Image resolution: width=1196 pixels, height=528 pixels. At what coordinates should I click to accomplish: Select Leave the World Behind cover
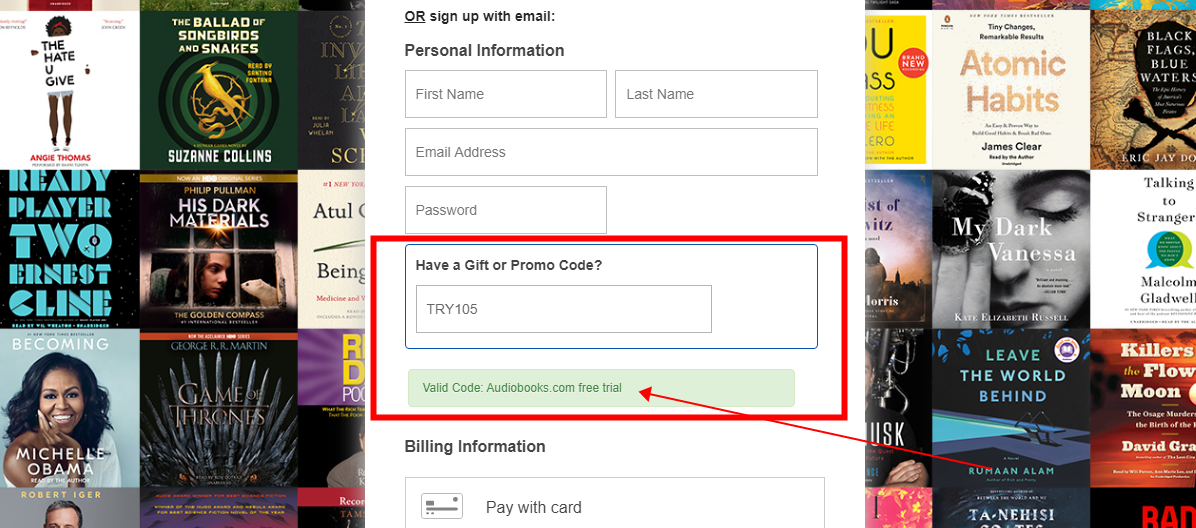point(1010,408)
